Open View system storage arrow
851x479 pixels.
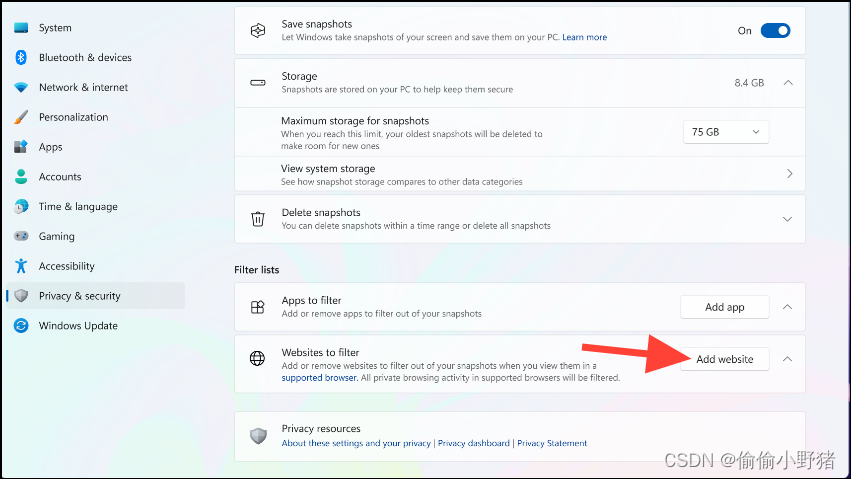(789, 174)
